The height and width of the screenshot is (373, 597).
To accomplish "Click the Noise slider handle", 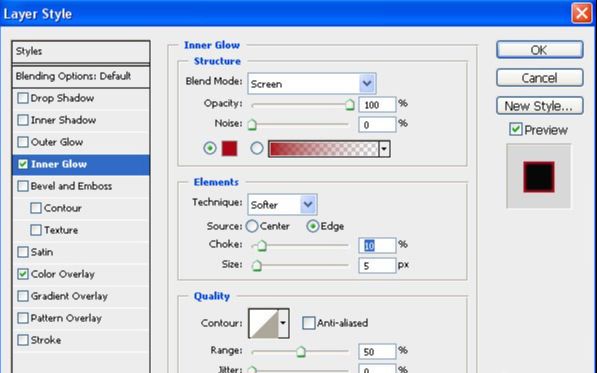I will pos(252,125).
